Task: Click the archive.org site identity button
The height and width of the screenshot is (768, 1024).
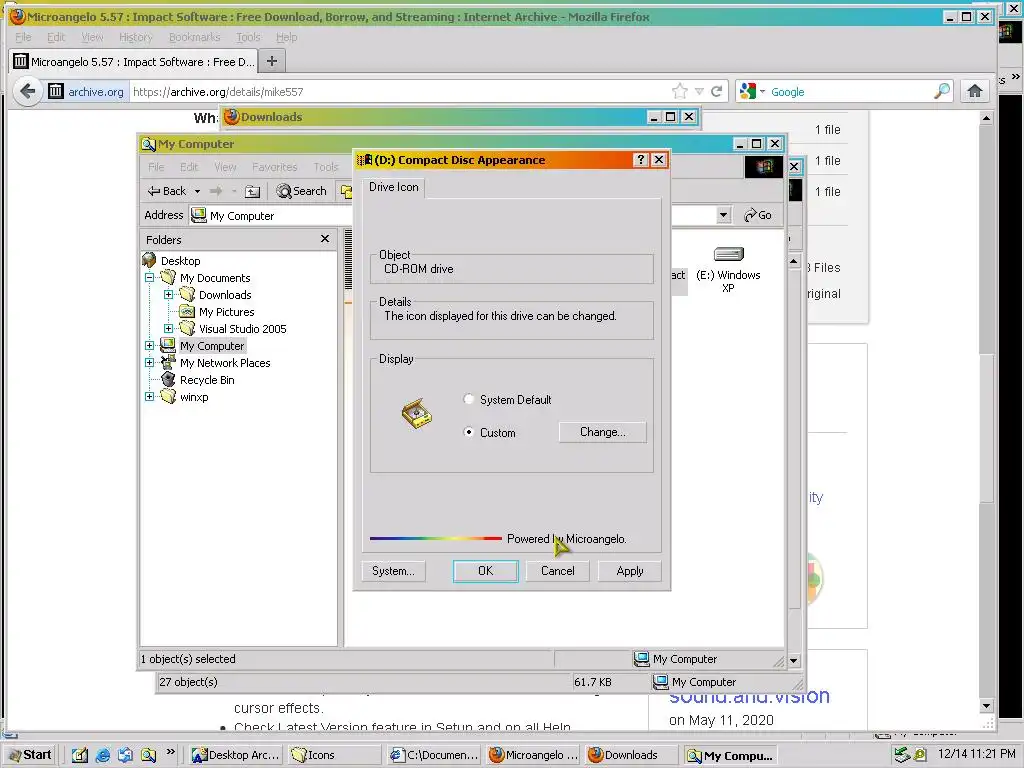Action: point(86,91)
